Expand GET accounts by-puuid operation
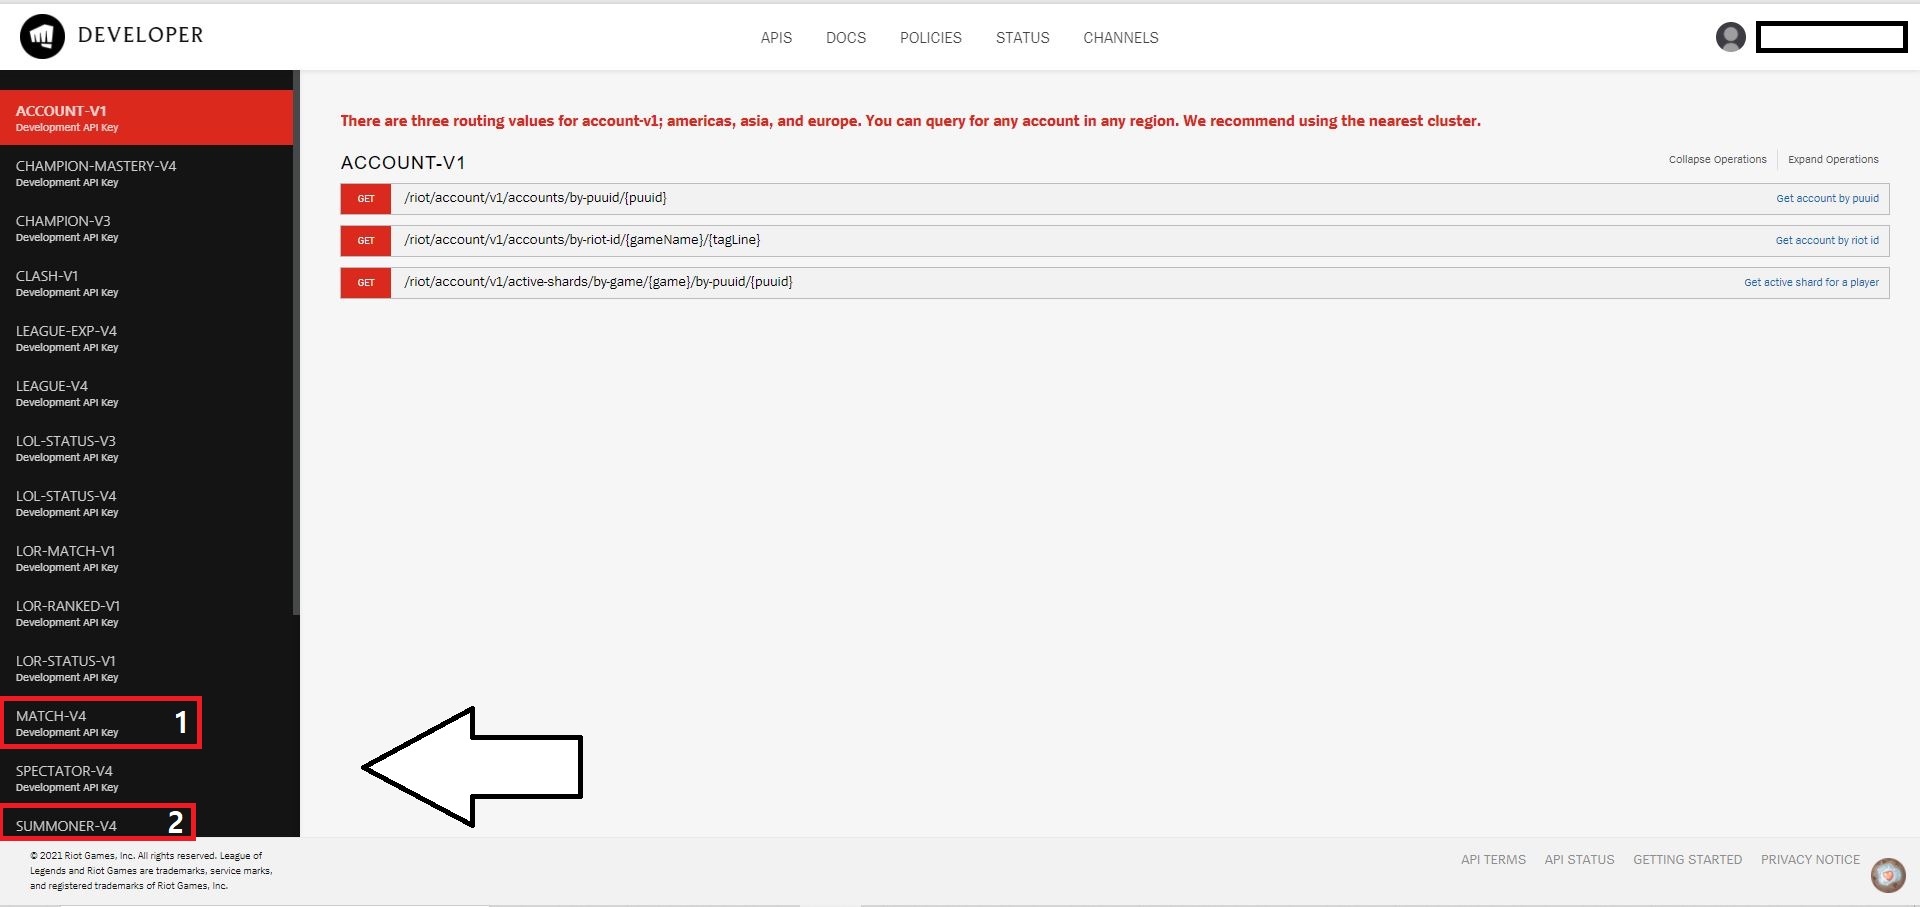Viewport: 1920px width, 907px height. 1114,198
